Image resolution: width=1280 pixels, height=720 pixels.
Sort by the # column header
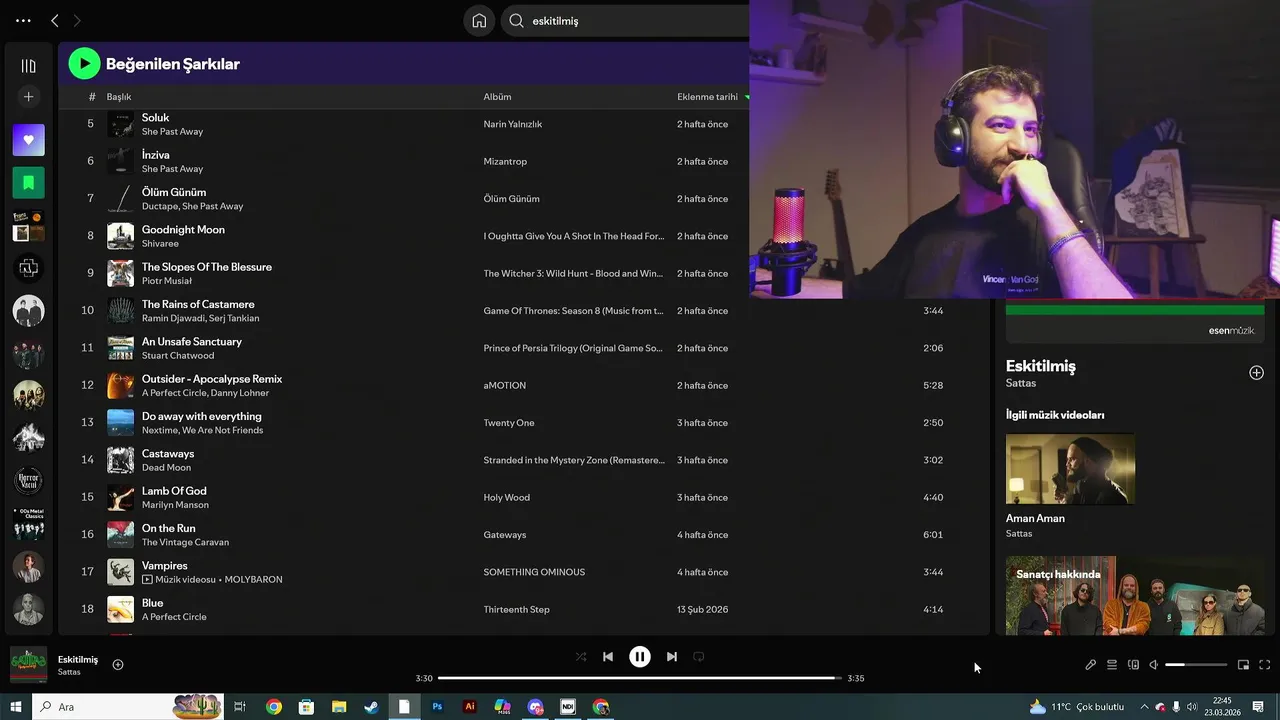[92, 97]
